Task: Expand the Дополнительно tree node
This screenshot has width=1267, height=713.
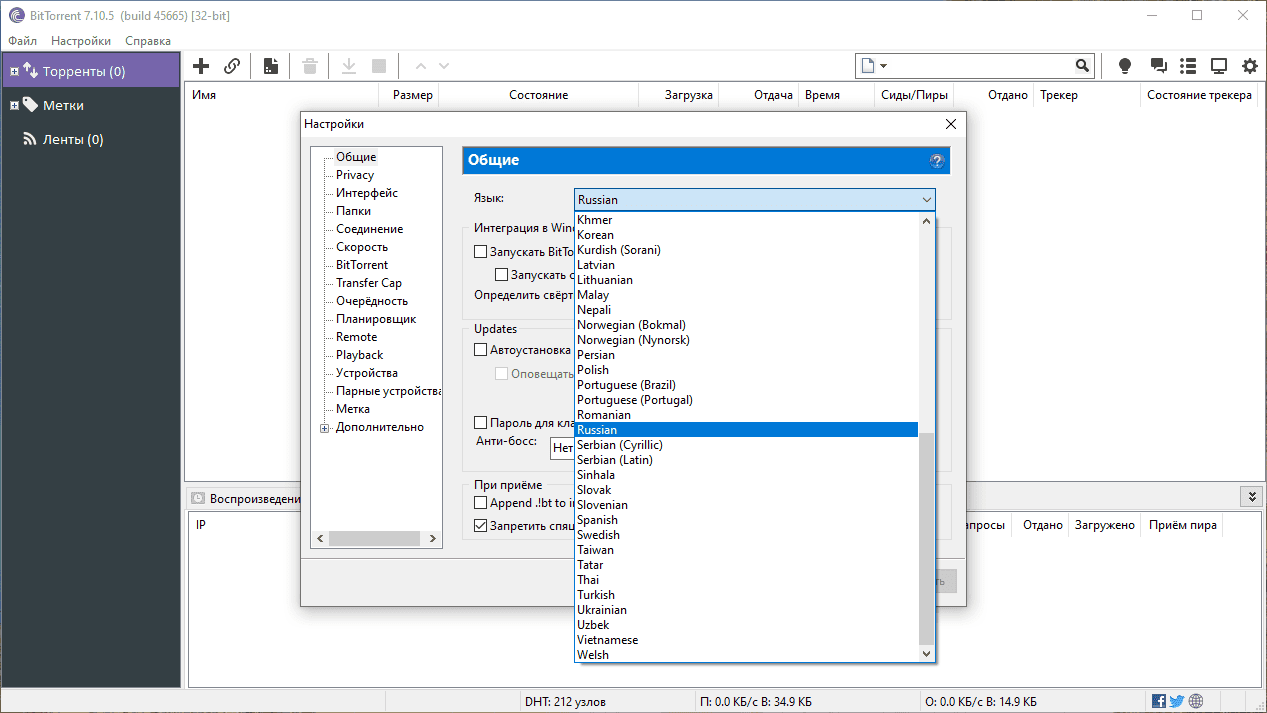Action: (324, 428)
